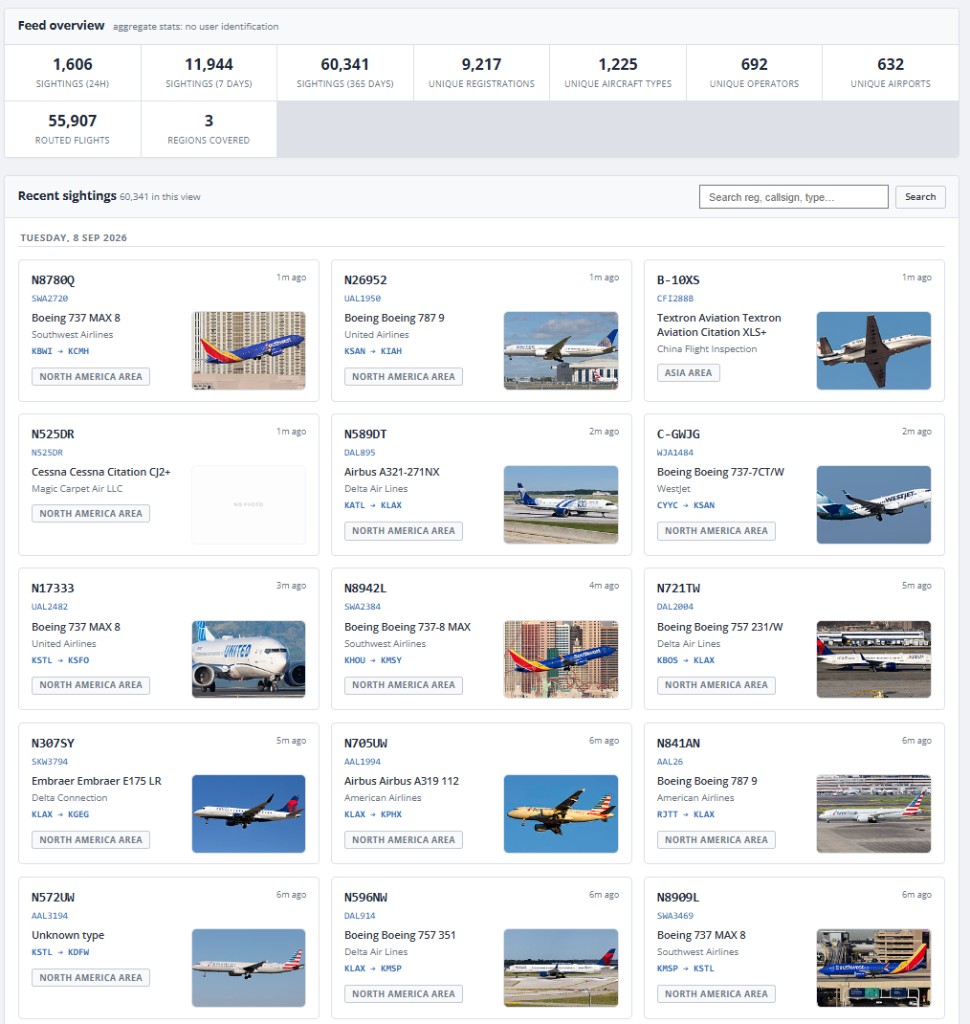Open the N26952 United 787 photo
The height and width of the screenshot is (1024, 970).
(560, 351)
